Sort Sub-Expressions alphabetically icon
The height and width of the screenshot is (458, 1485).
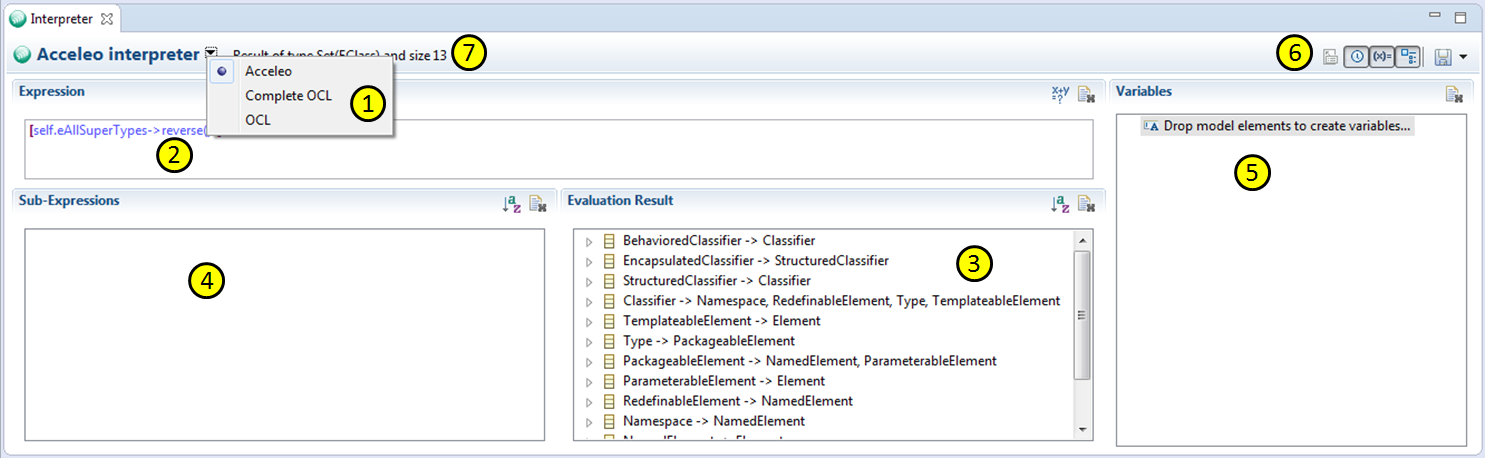[512, 204]
